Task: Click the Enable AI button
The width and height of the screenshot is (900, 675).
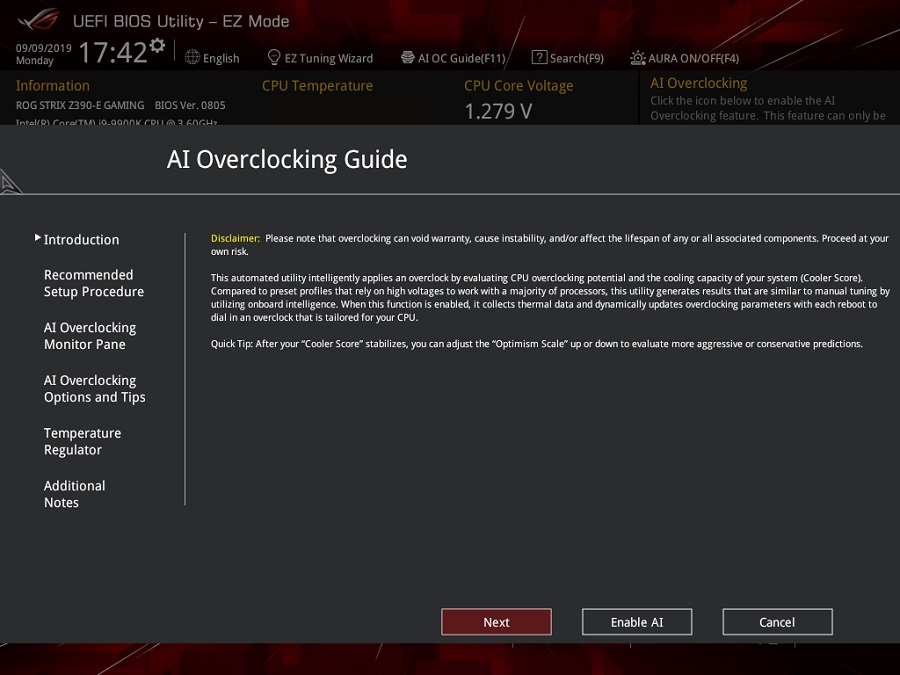Action: click(637, 622)
